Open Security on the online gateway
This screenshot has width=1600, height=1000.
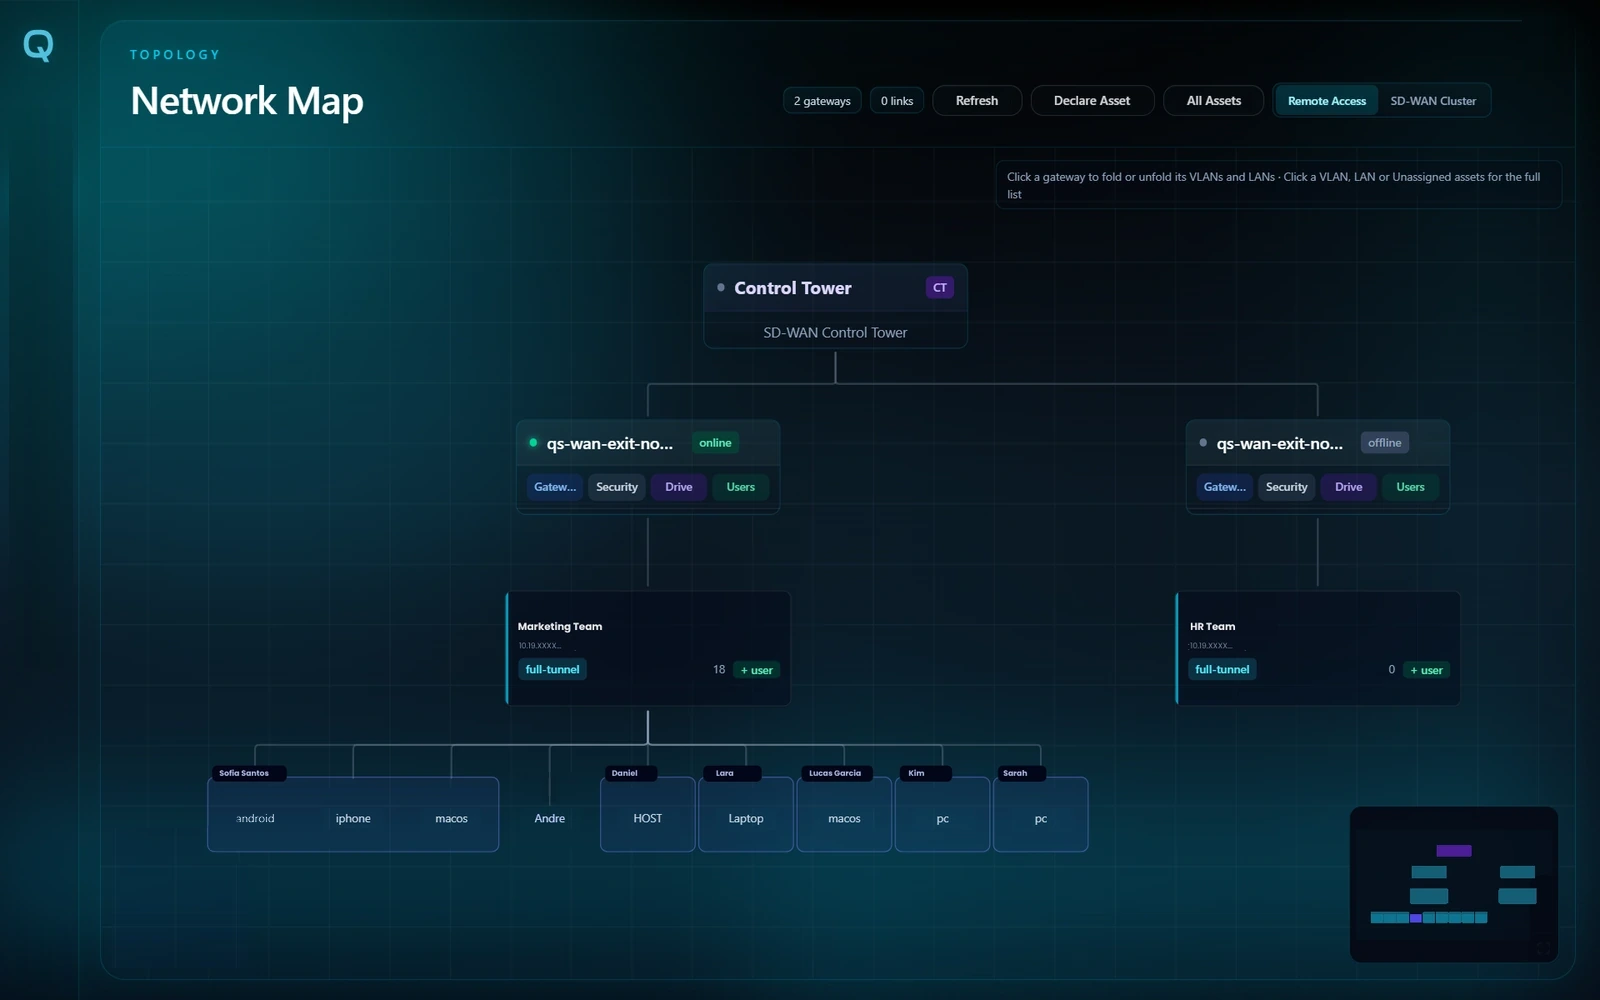coord(617,487)
